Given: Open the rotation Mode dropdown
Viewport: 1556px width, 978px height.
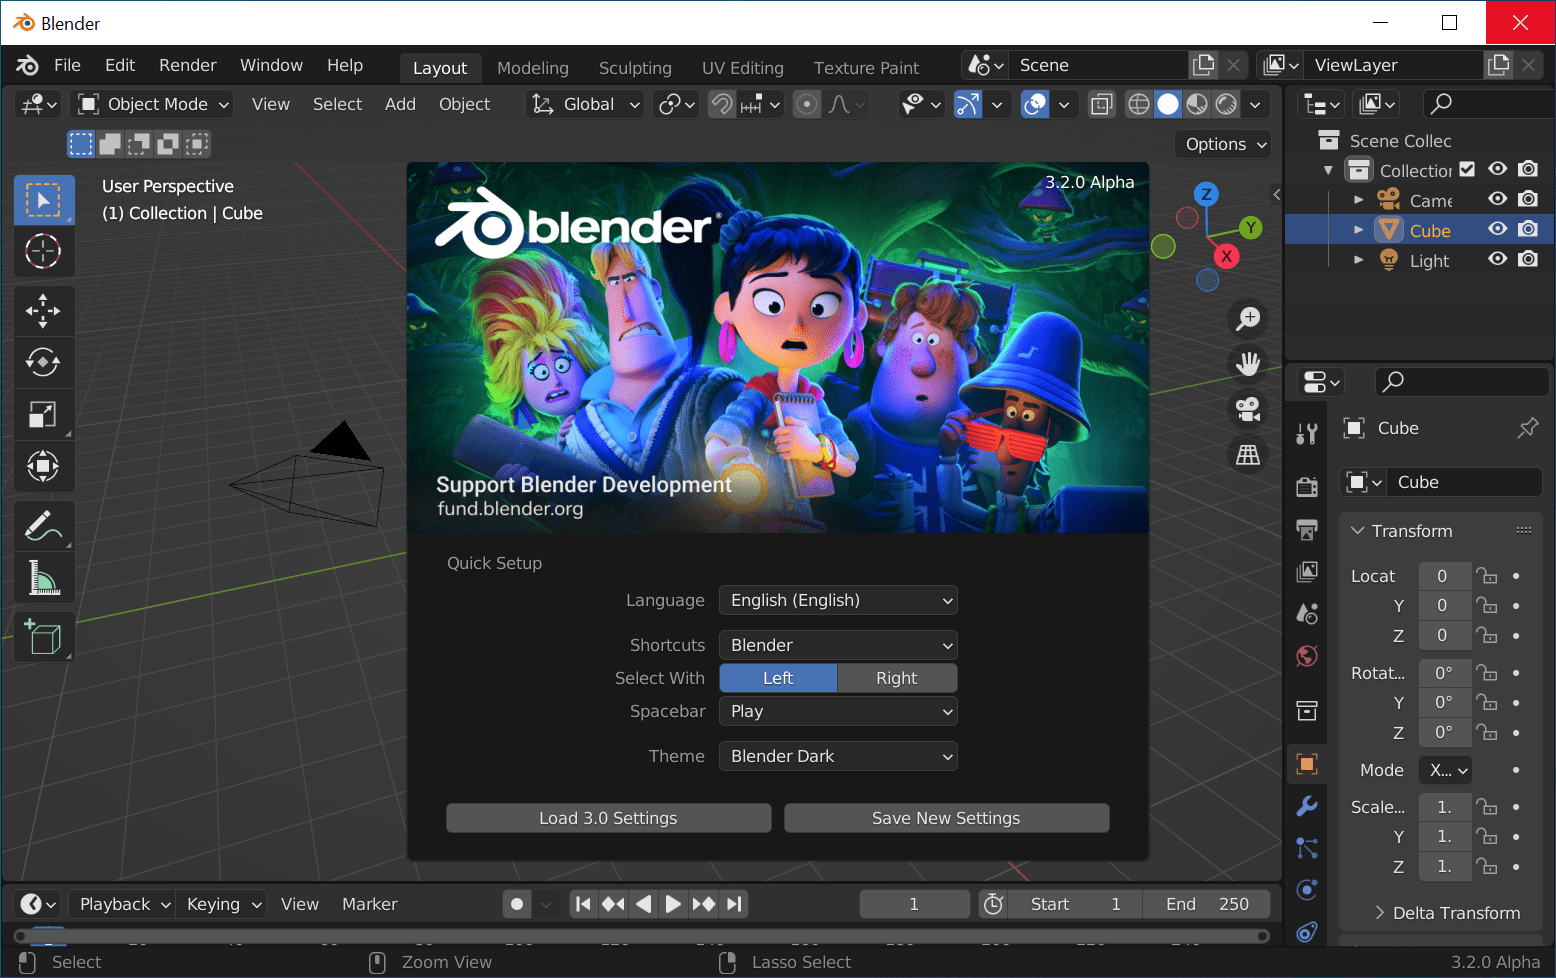Looking at the screenshot, I should (1446, 770).
